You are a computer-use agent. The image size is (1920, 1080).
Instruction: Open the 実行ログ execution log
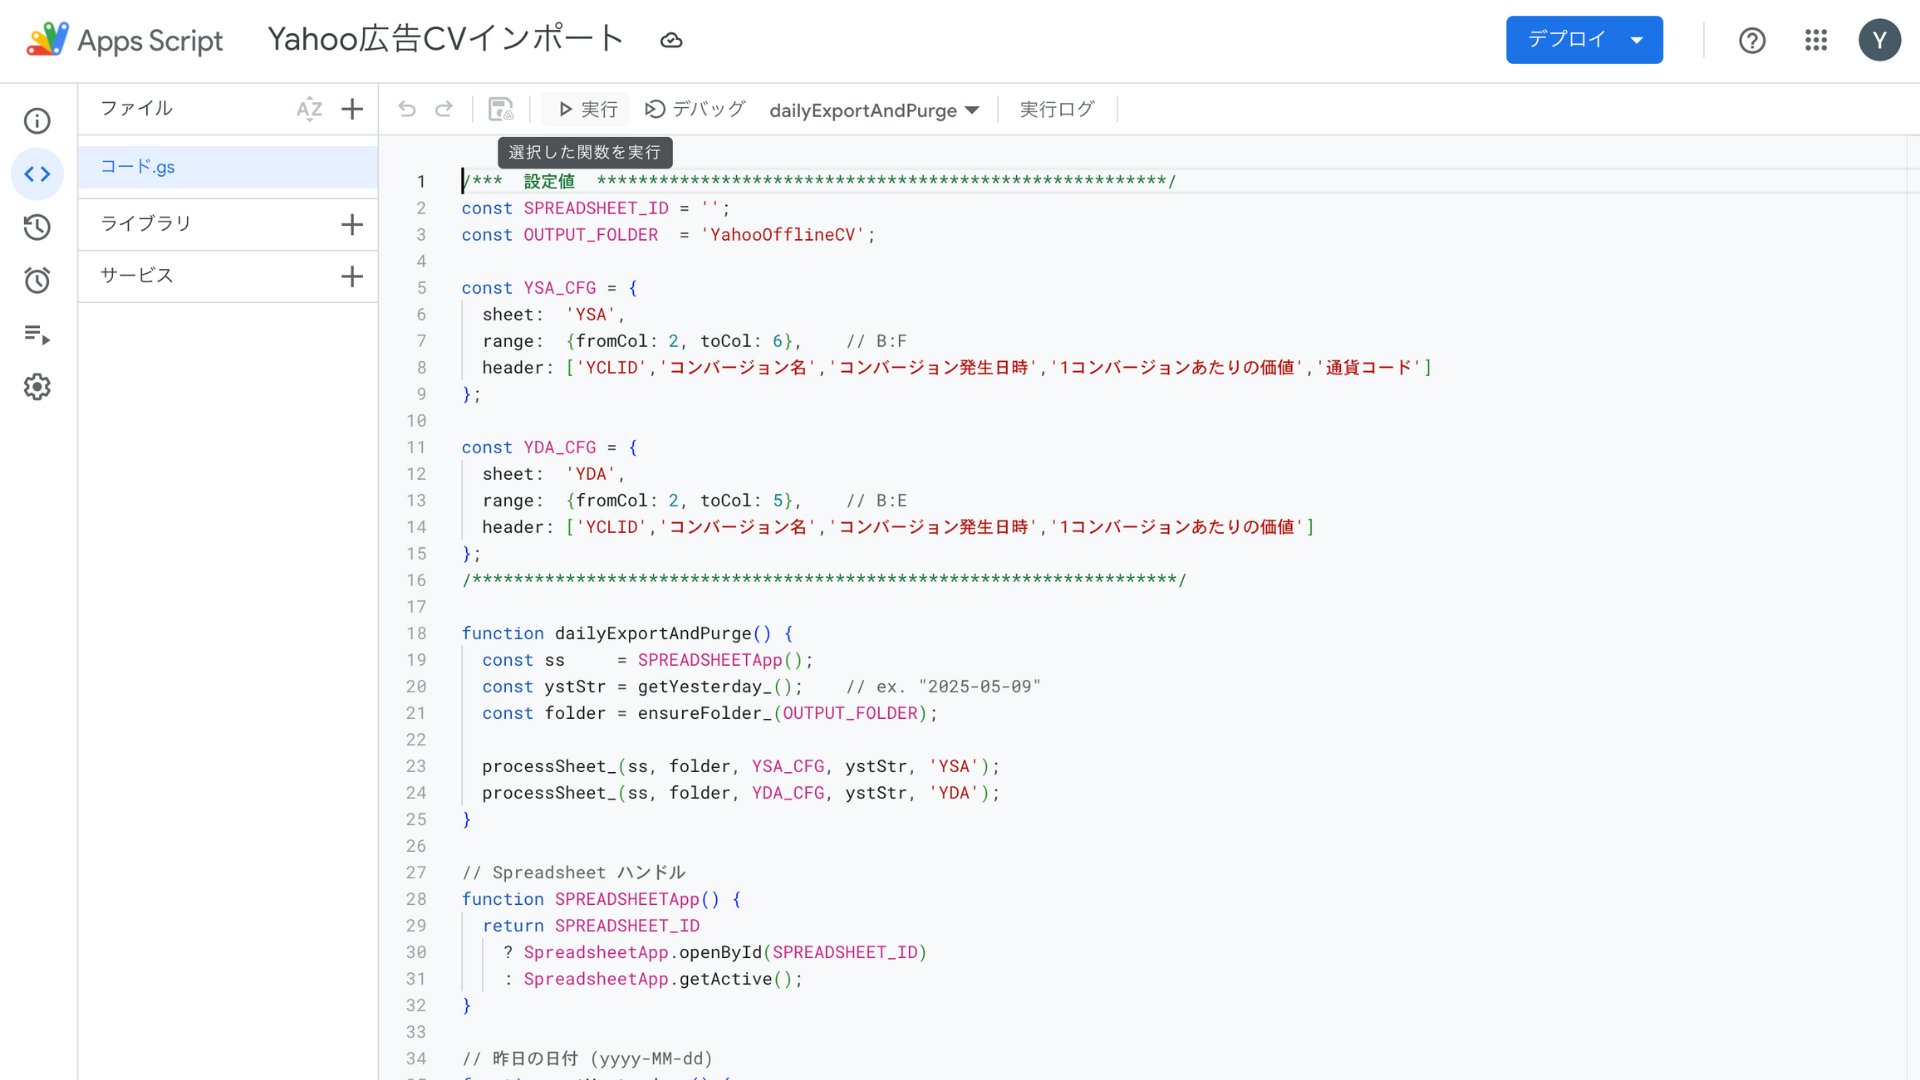[1057, 109]
